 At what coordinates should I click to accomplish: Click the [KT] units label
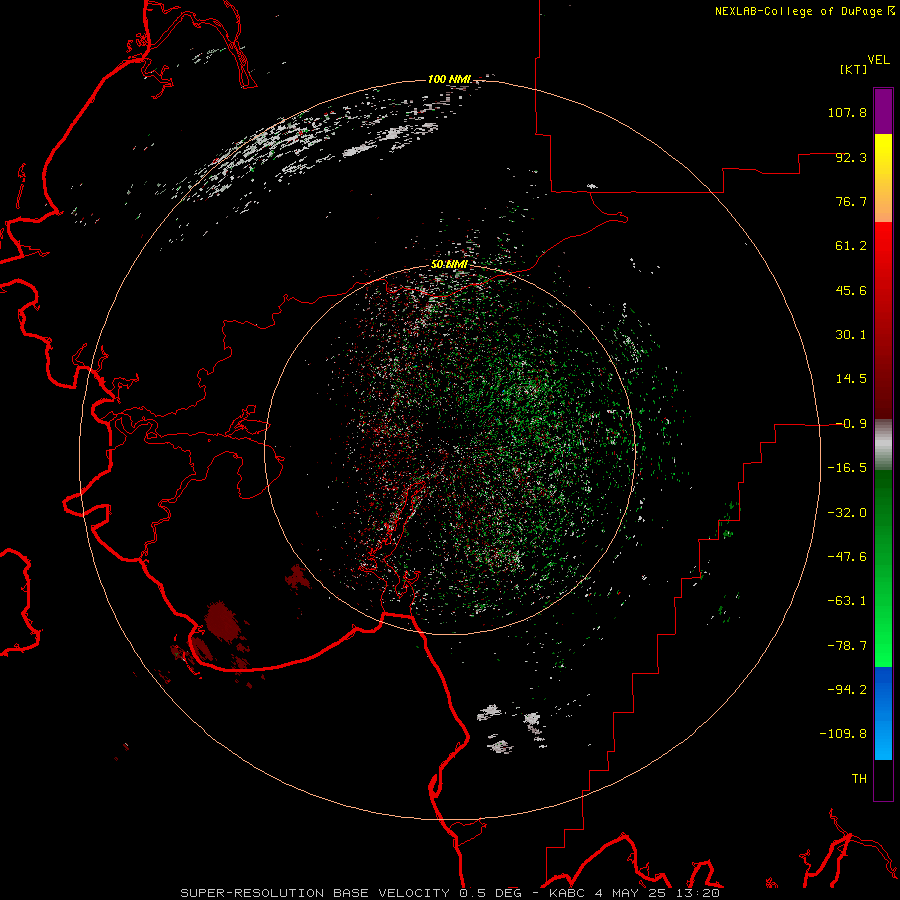pyautogui.click(x=854, y=69)
